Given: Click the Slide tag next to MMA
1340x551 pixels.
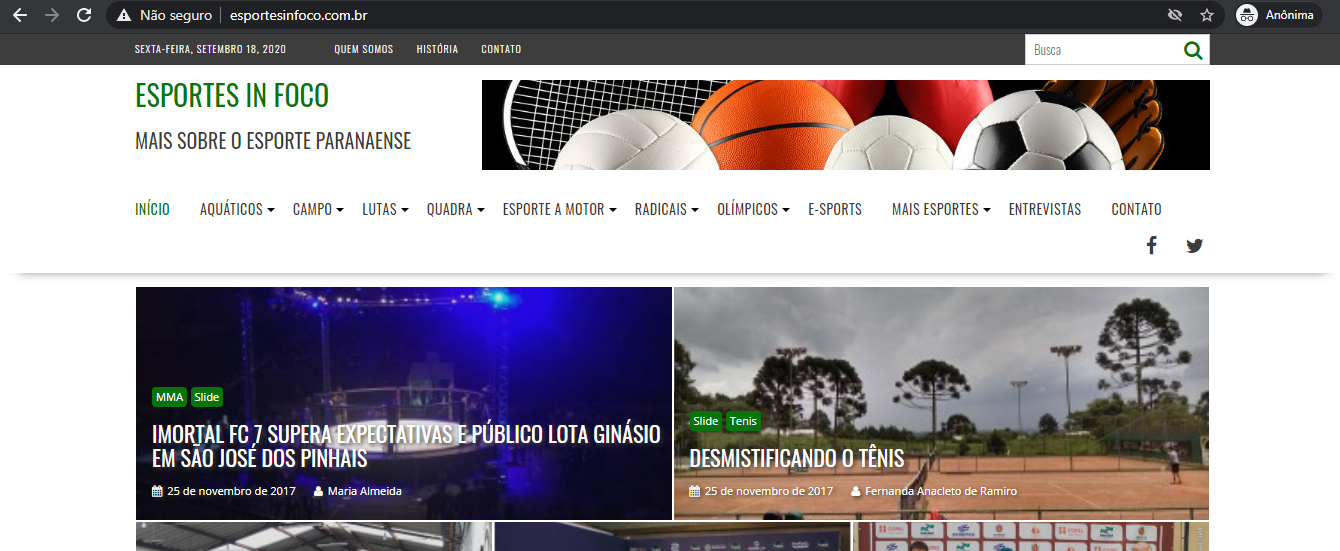Looking at the screenshot, I should point(206,397).
